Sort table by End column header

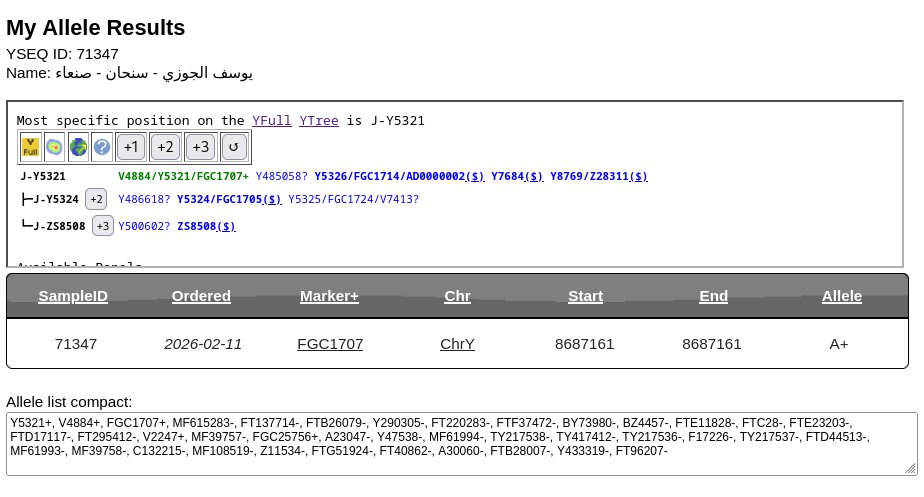713,296
